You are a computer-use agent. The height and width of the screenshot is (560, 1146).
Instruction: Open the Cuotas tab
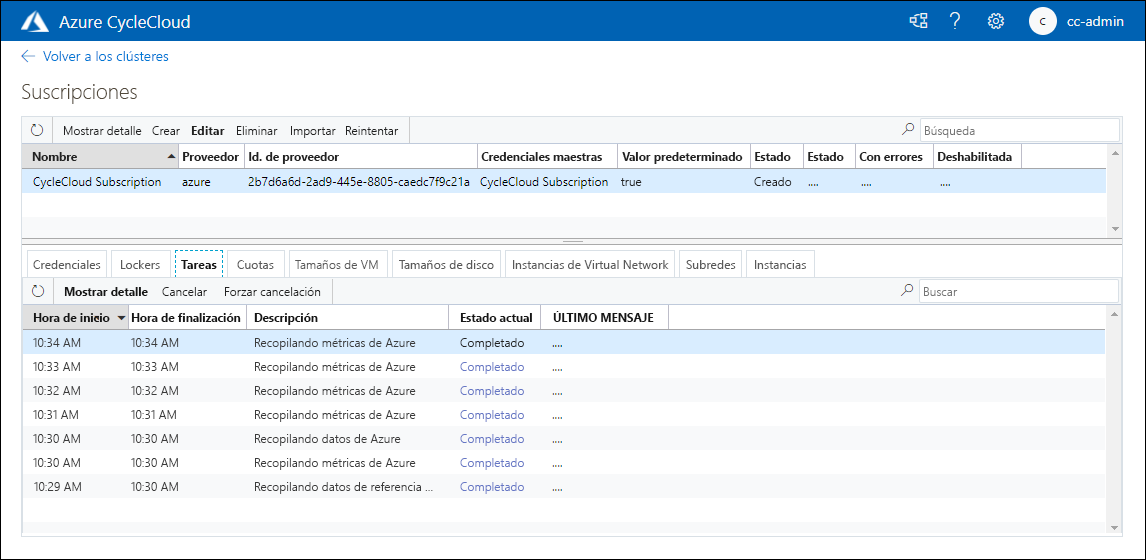click(255, 265)
